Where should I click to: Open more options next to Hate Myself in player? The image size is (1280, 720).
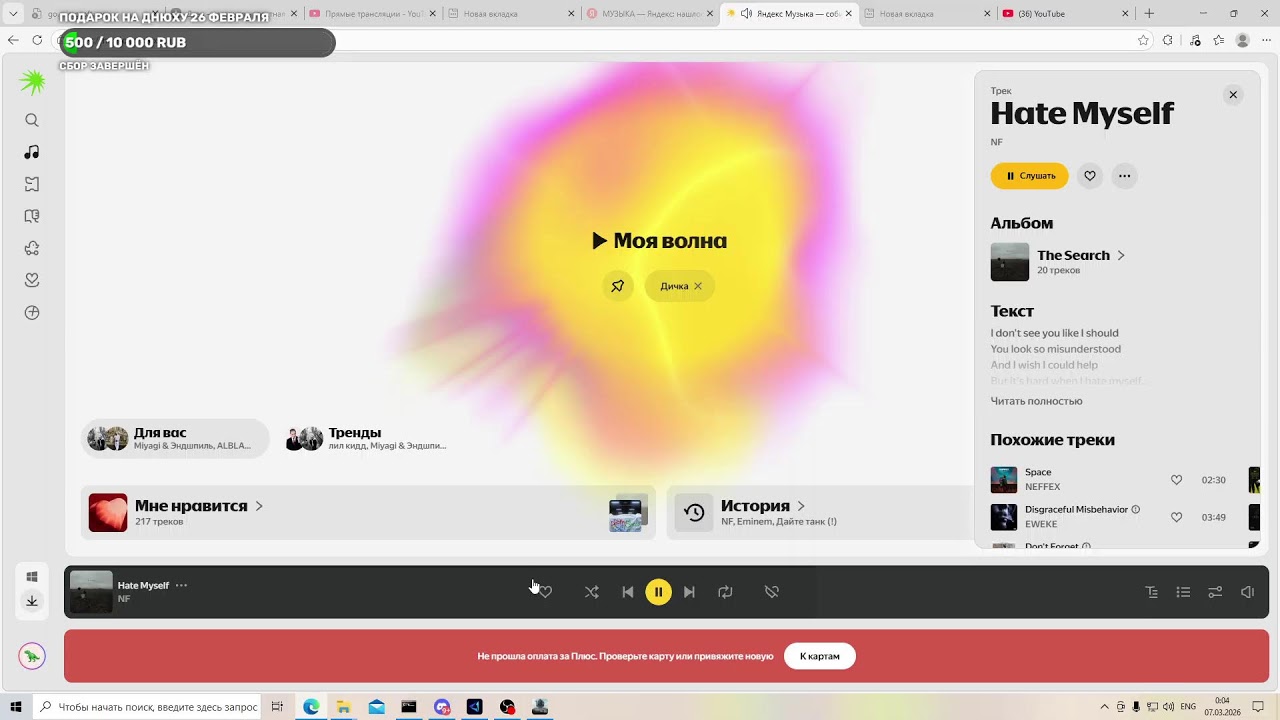(x=181, y=585)
